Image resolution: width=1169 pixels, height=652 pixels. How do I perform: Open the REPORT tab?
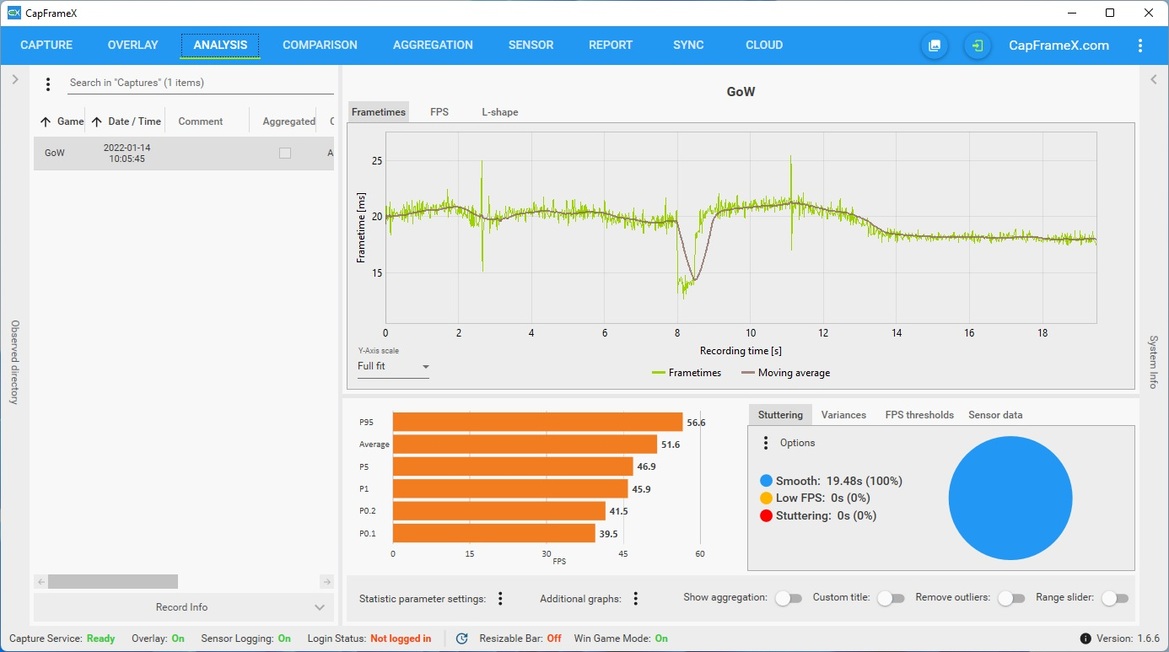[611, 45]
